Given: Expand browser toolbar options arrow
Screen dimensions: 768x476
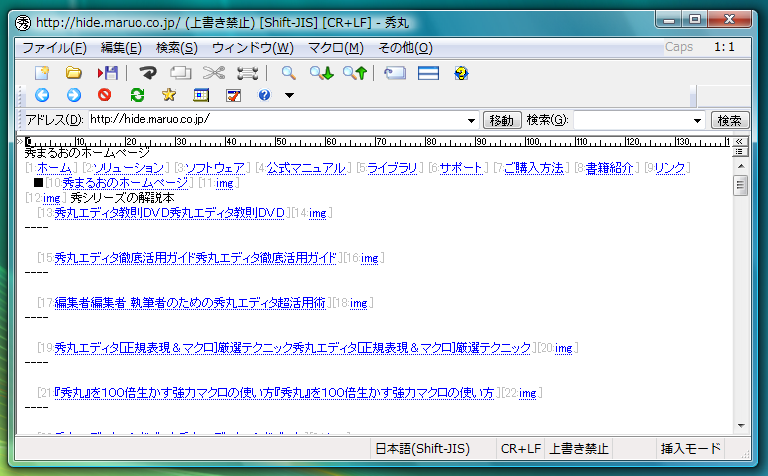Looking at the screenshot, I should coord(289,95).
